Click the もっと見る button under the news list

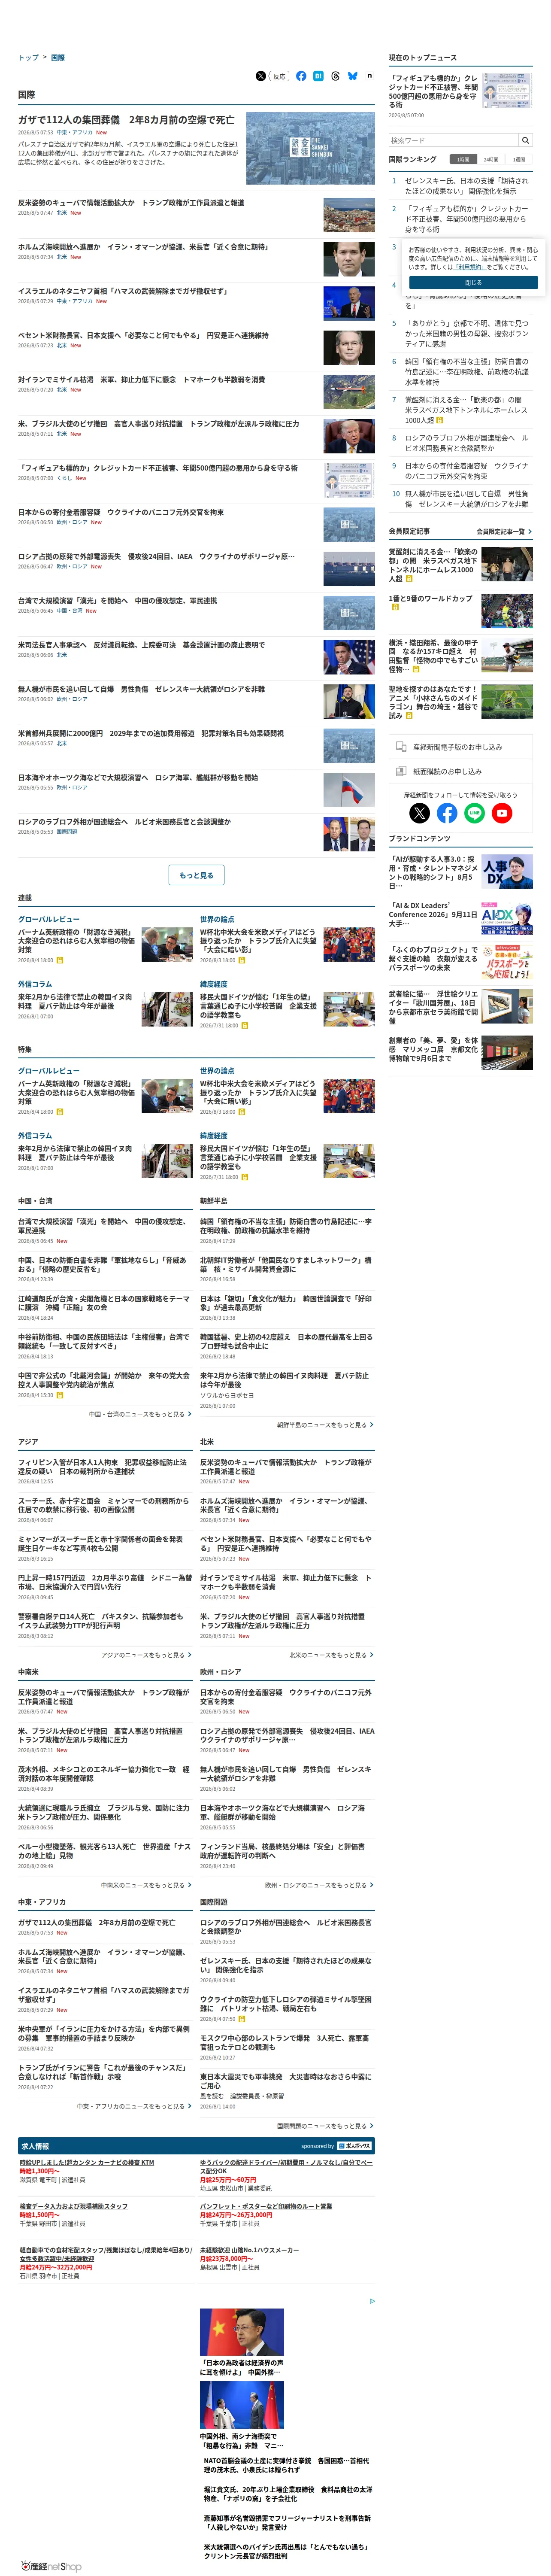[196, 875]
